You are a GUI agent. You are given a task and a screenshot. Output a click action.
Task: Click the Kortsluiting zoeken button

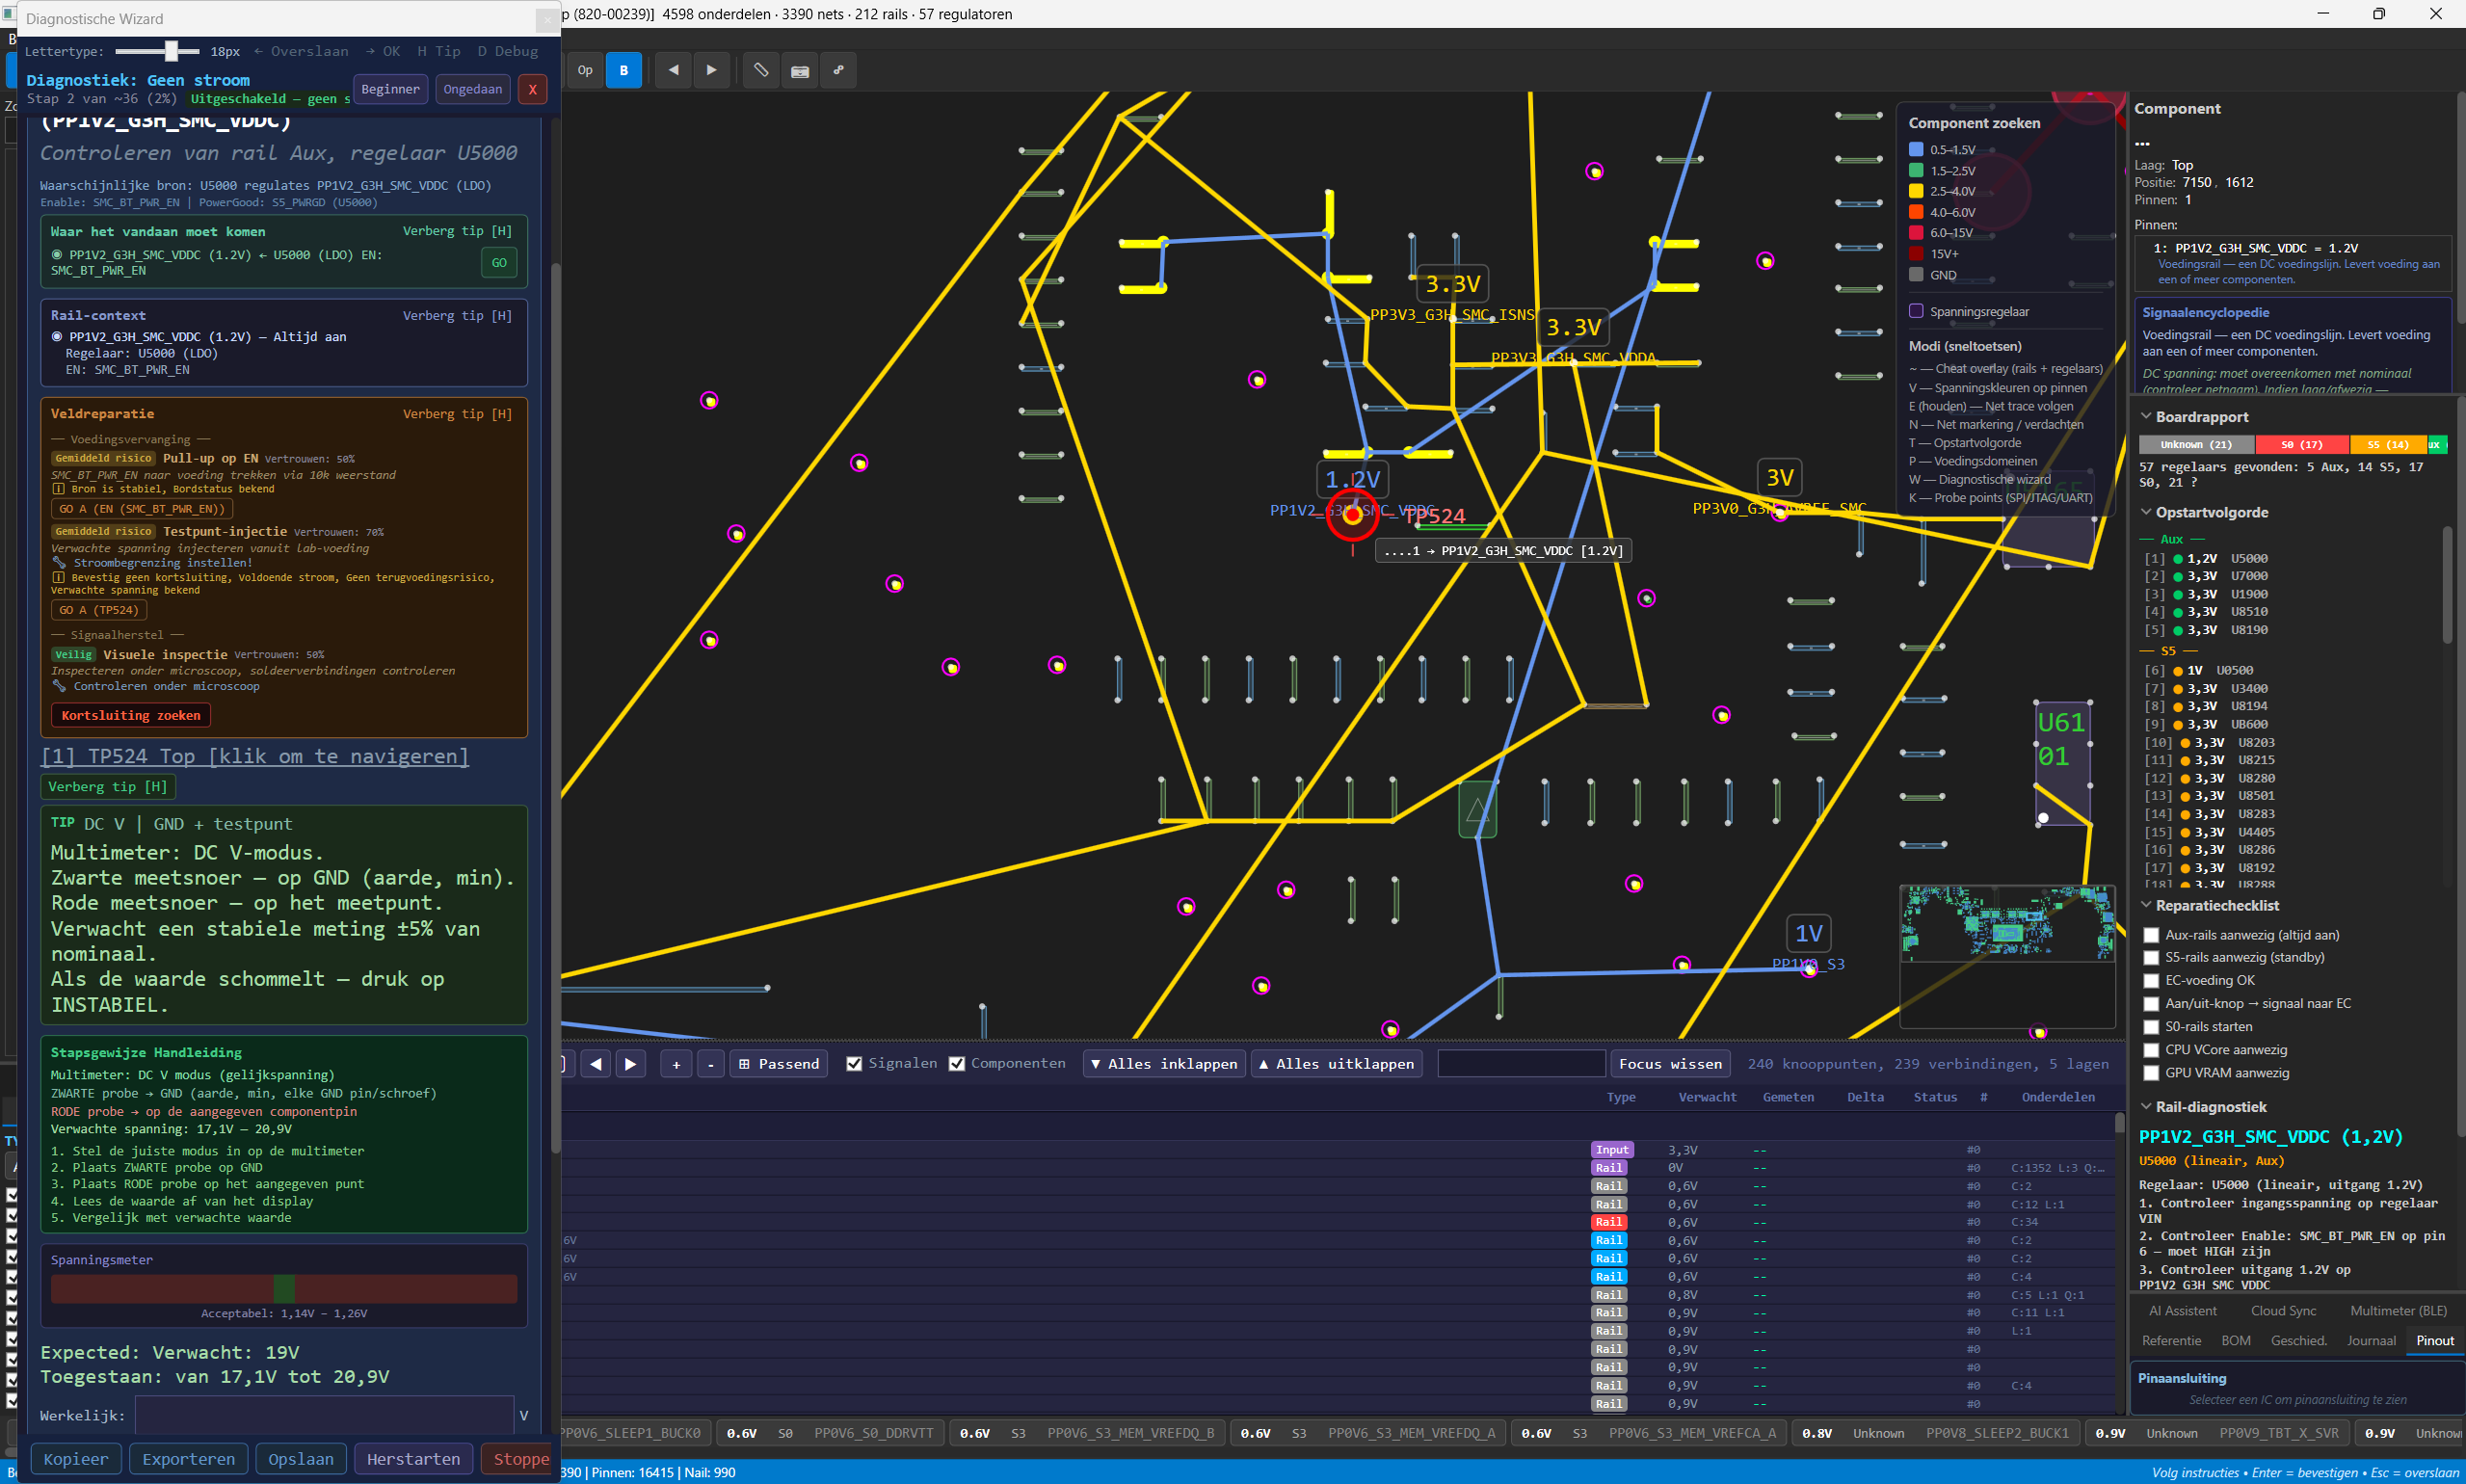pos(130,715)
